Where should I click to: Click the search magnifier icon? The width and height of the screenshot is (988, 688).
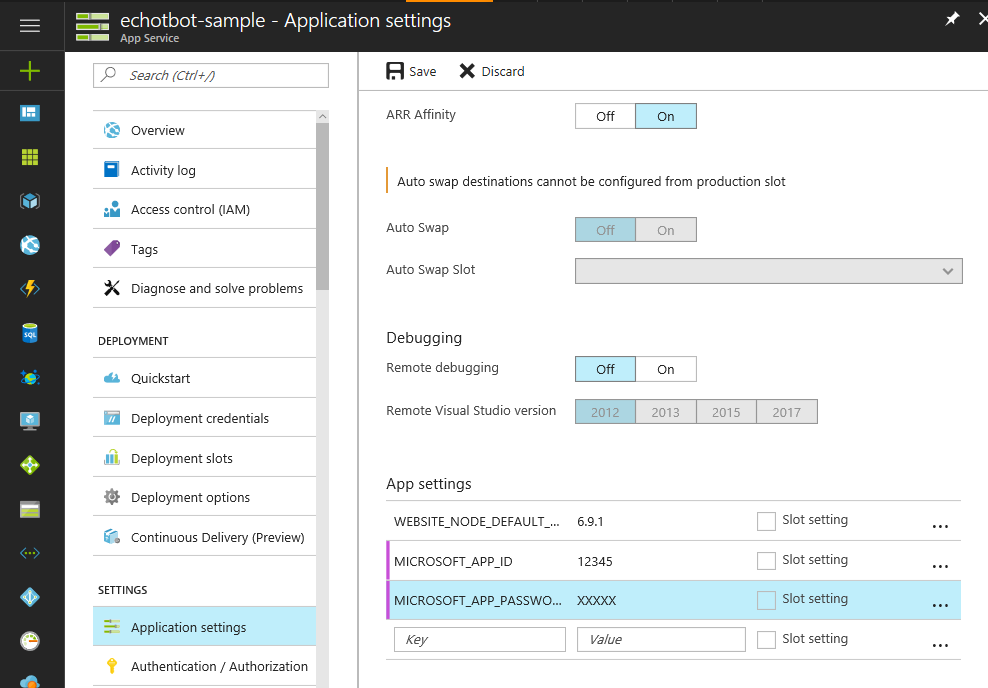[109, 74]
